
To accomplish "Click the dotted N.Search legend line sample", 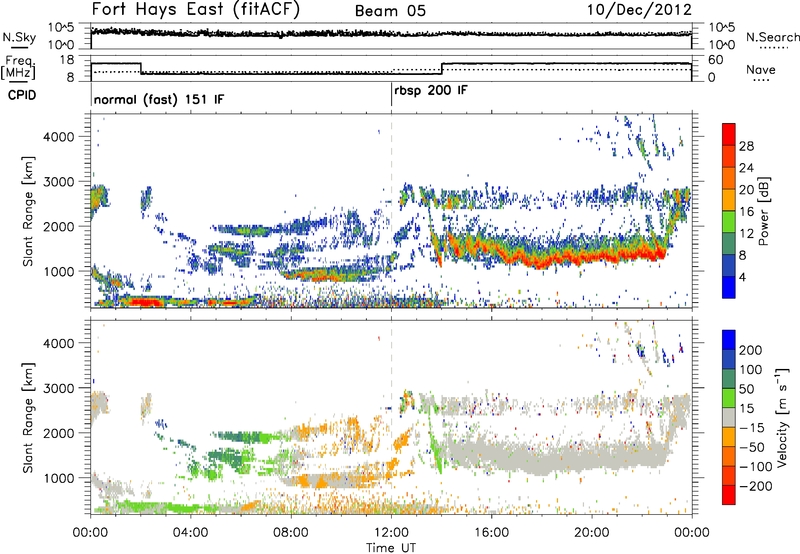I will (774, 48).
